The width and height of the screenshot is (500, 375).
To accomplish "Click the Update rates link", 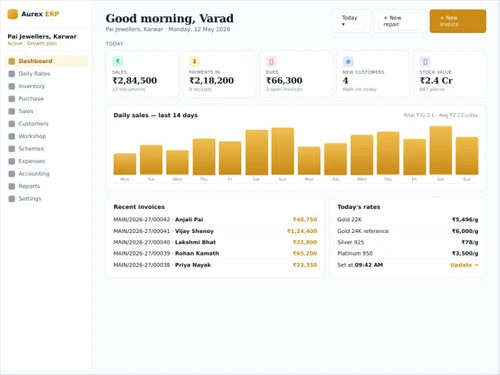I will point(464,265).
